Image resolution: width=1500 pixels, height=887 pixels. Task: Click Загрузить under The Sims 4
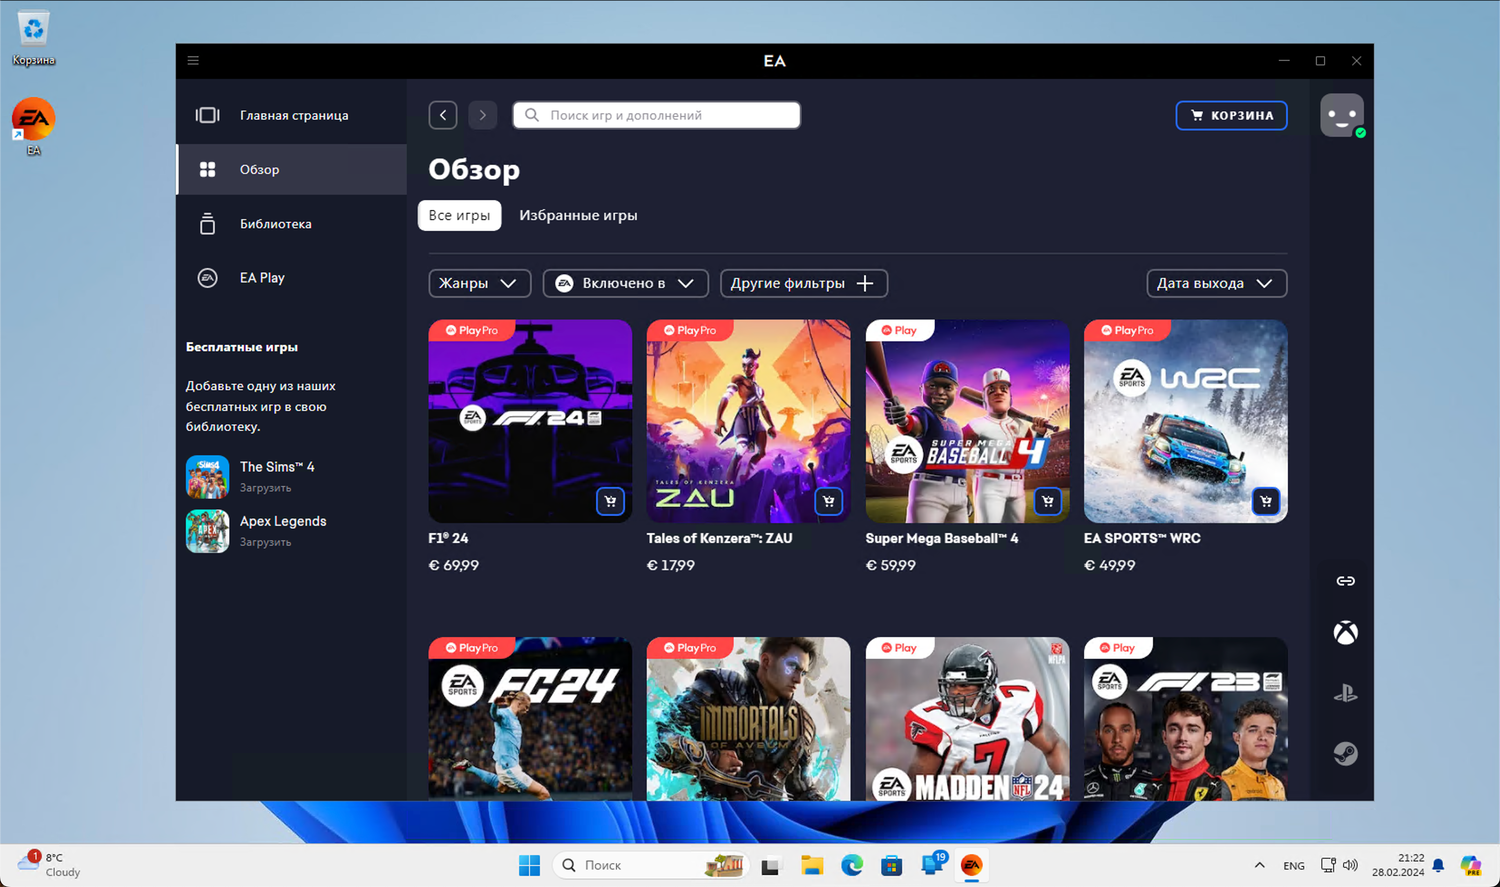[265, 488]
